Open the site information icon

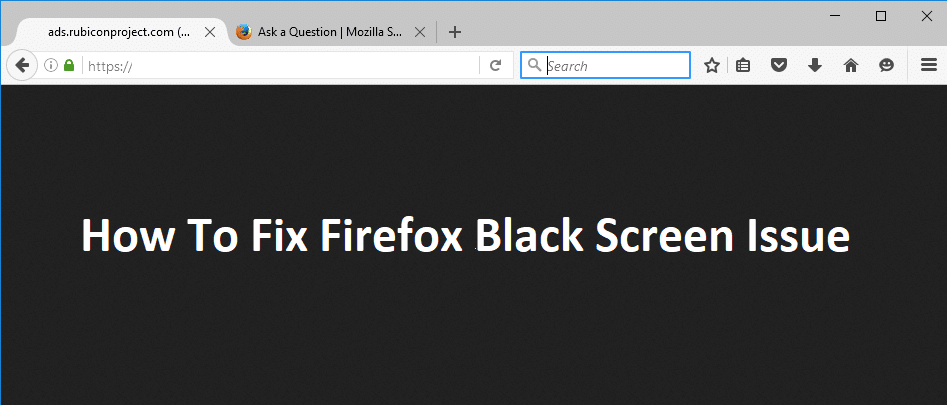click(51, 65)
